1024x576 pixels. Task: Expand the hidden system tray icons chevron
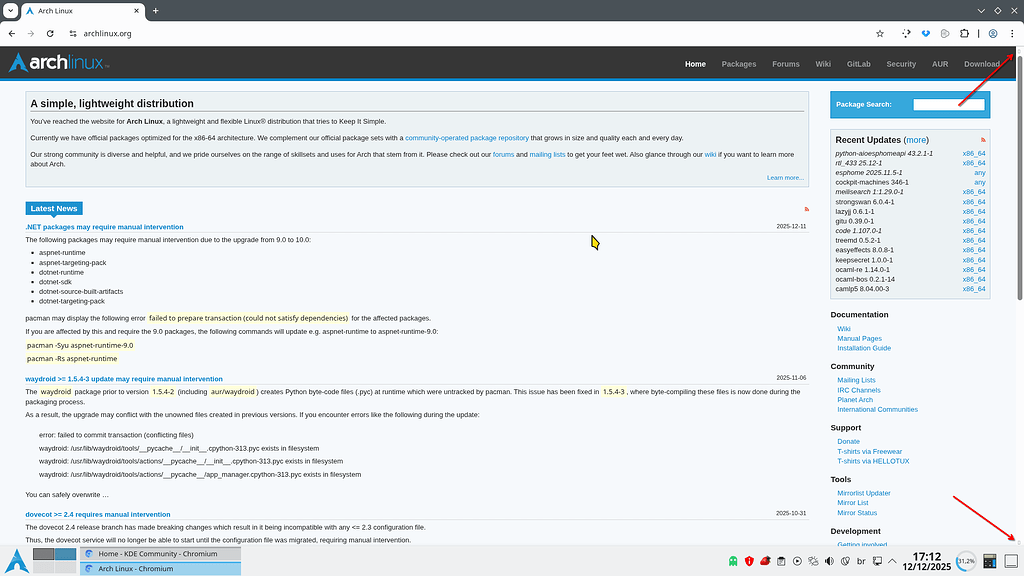pyautogui.click(x=891, y=560)
